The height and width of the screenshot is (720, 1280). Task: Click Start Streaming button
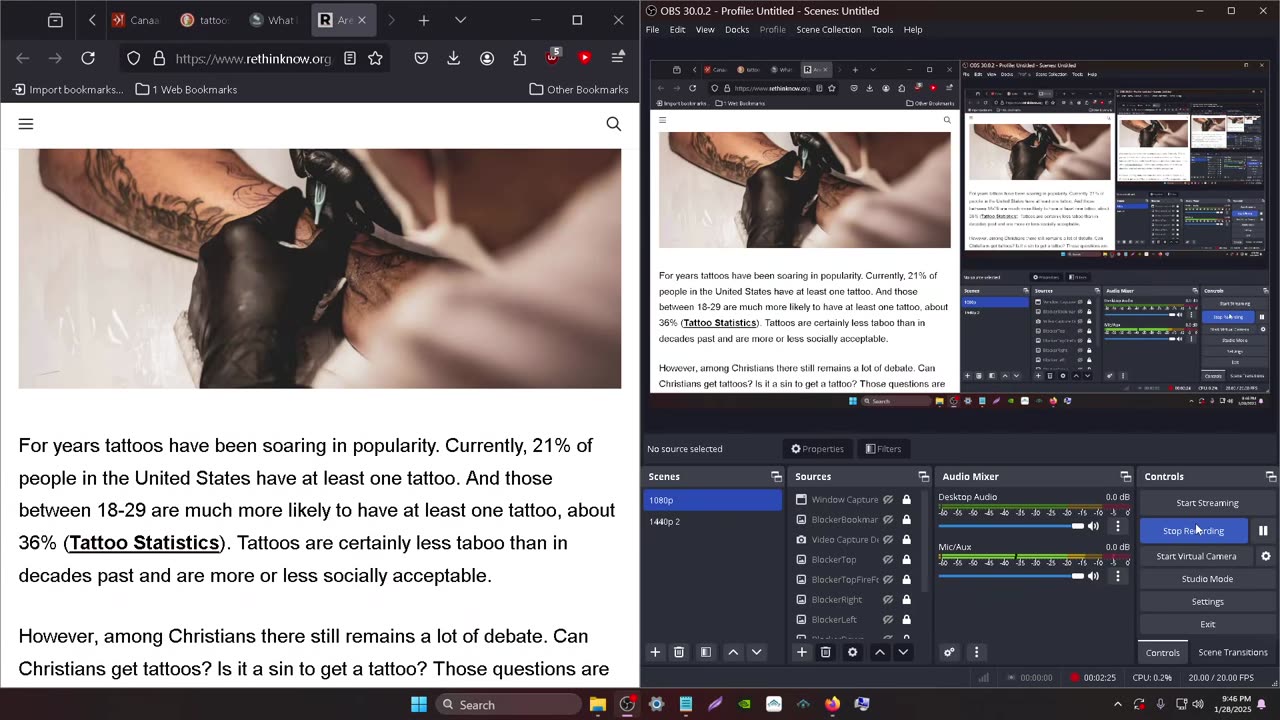(1207, 503)
